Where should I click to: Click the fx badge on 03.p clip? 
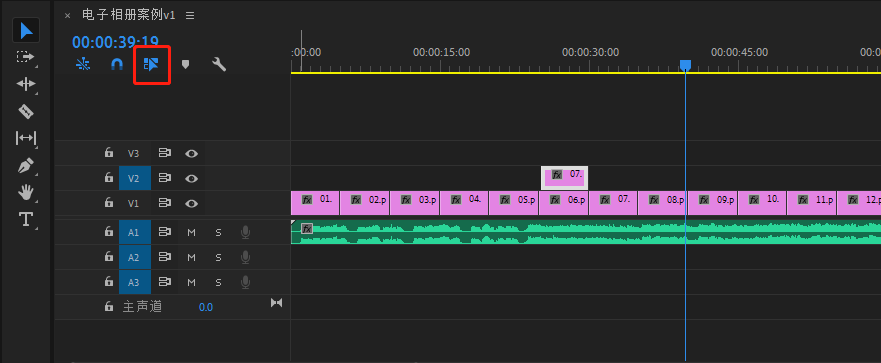point(406,199)
